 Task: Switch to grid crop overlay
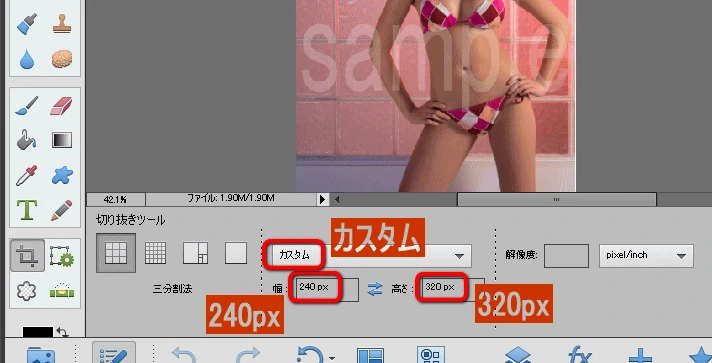point(155,253)
